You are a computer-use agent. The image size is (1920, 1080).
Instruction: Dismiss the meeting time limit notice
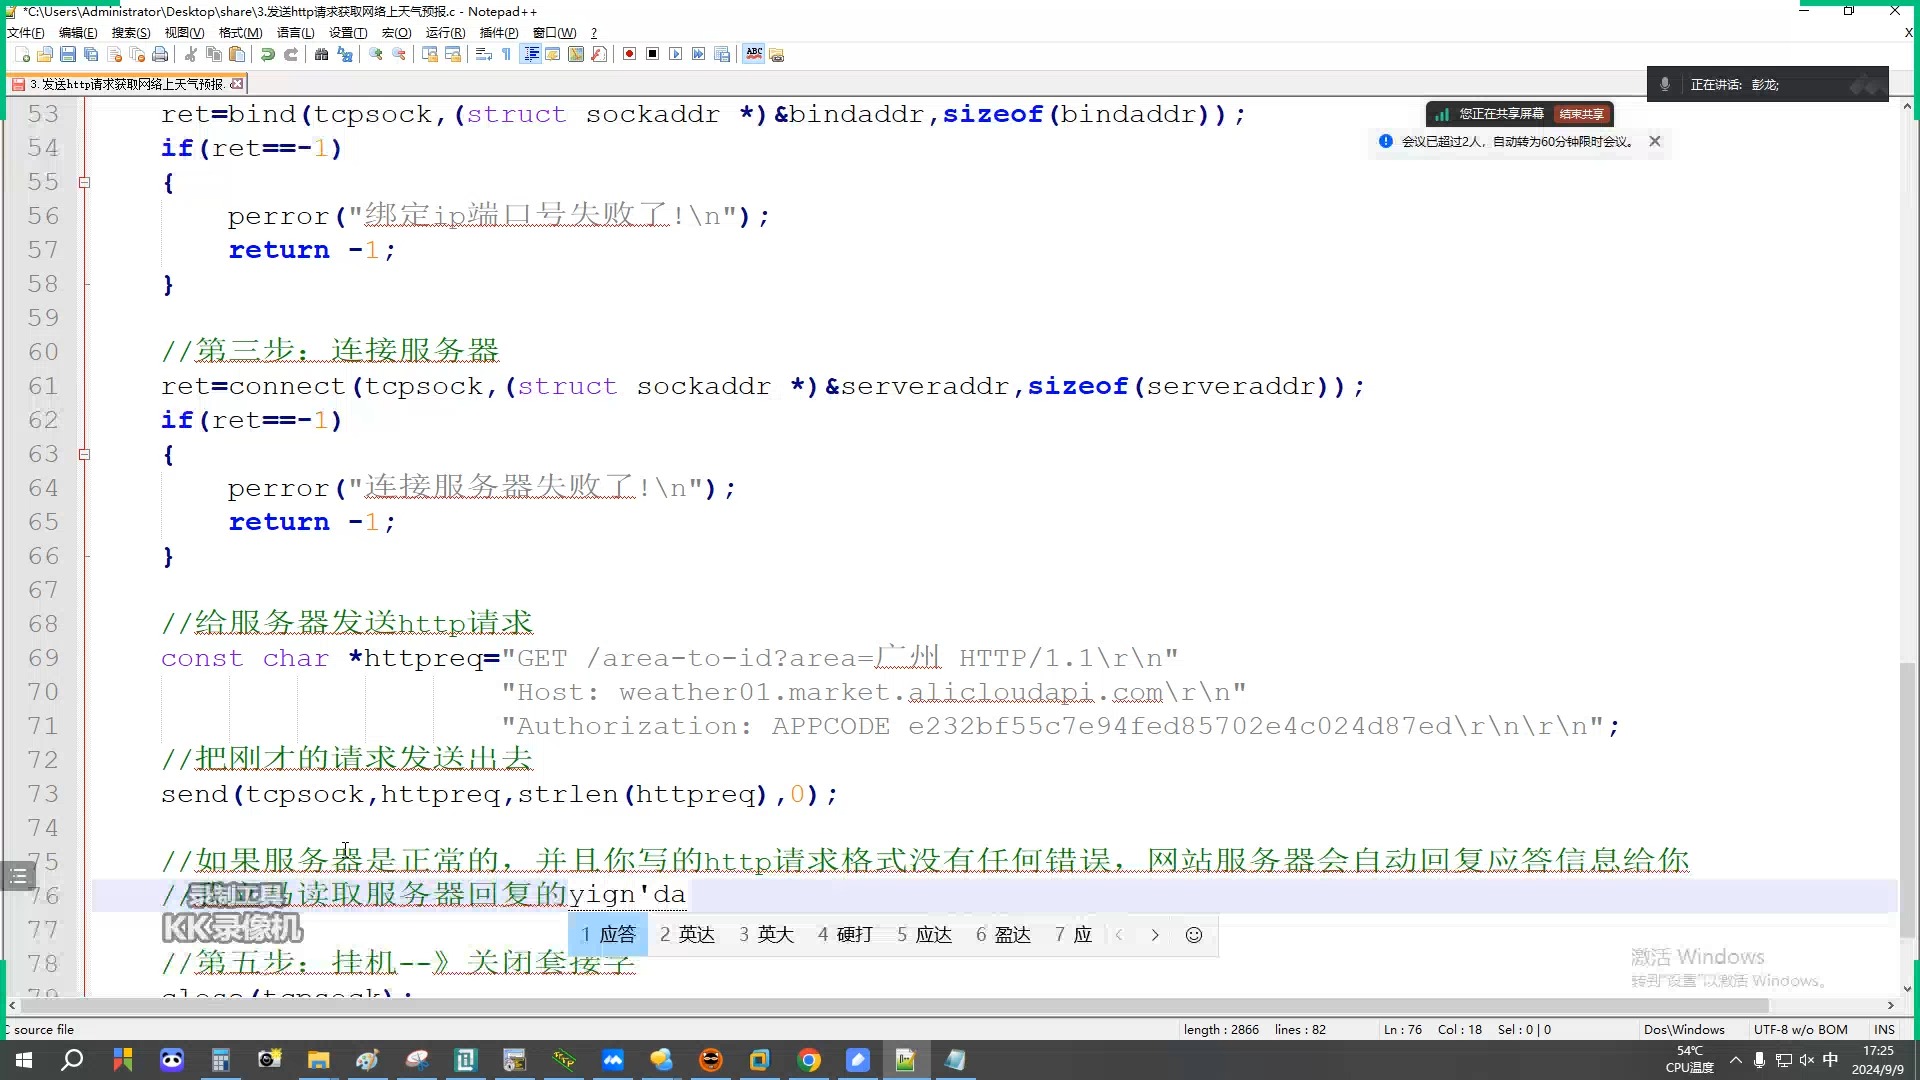pyautogui.click(x=1655, y=141)
